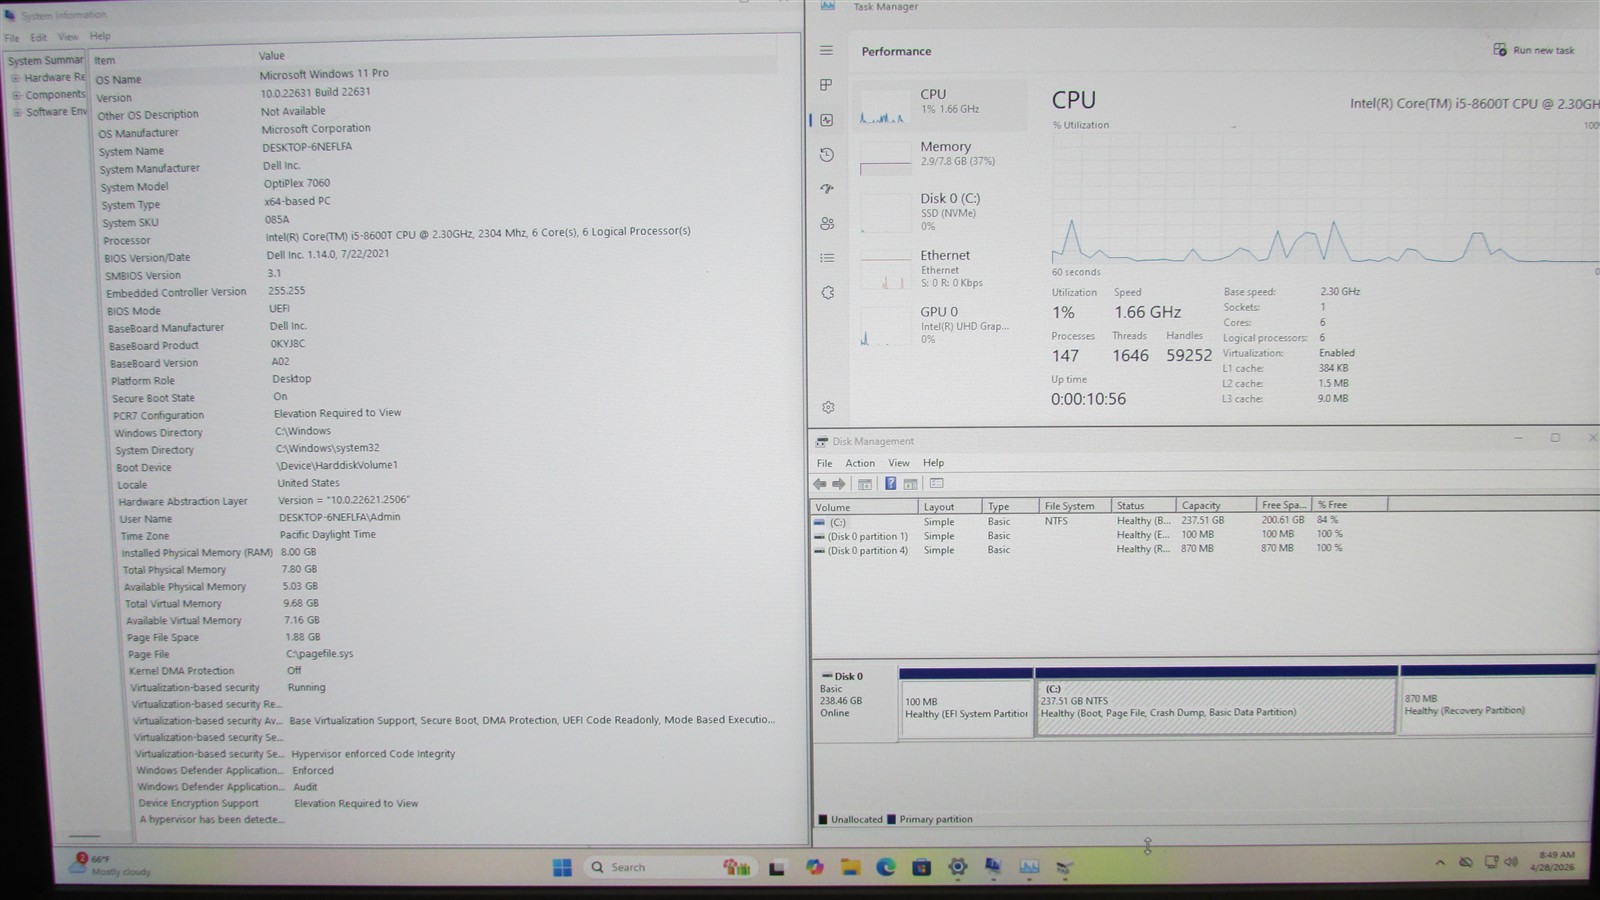Open Help menu in Disk Management
The width and height of the screenshot is (1600, 900).
(x=933, y=463)
